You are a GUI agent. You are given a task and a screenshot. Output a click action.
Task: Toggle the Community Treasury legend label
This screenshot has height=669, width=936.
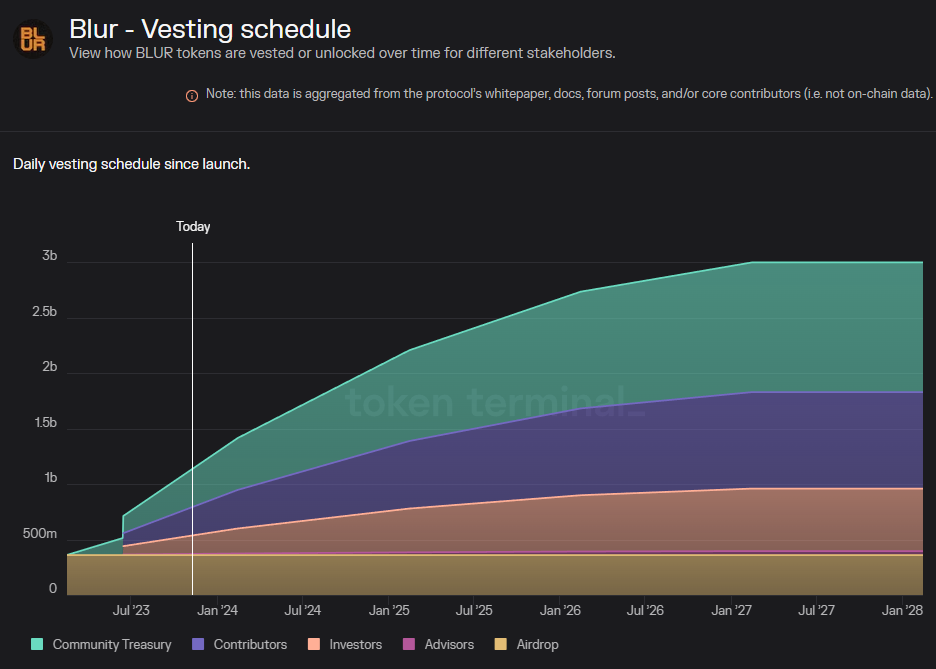(111, 645)
